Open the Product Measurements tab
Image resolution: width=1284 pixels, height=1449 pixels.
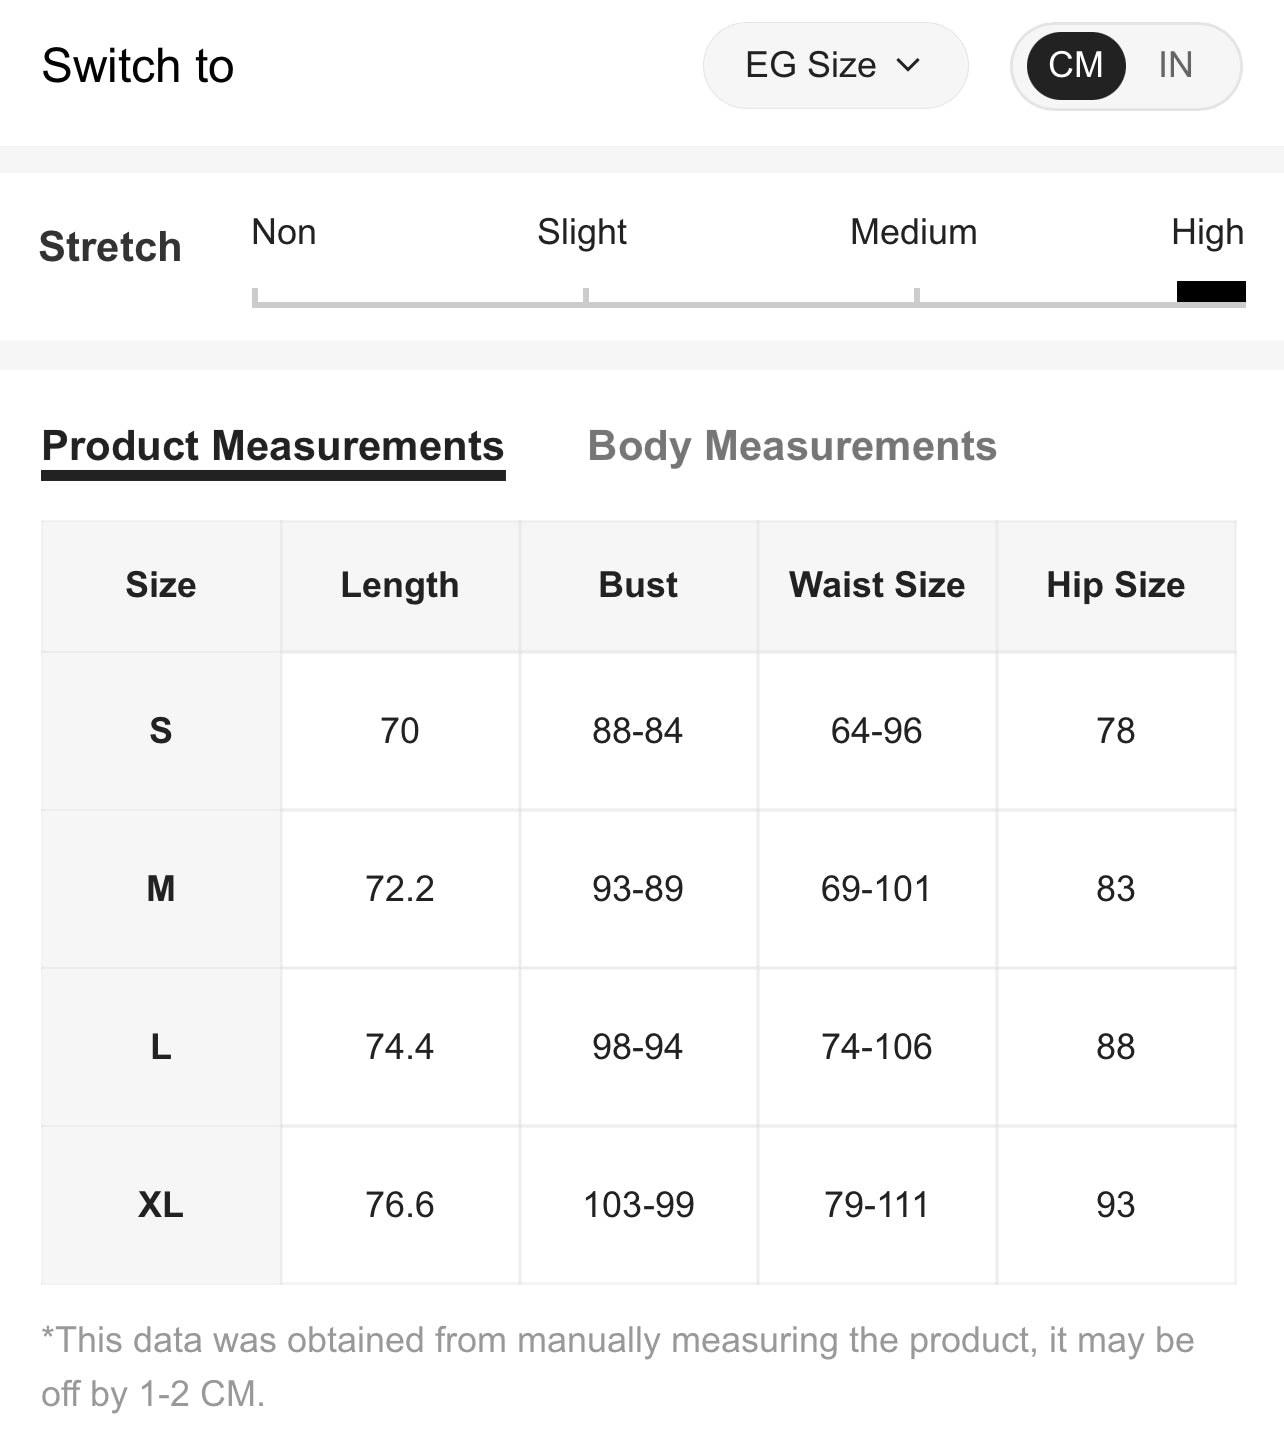pos(272,446)
